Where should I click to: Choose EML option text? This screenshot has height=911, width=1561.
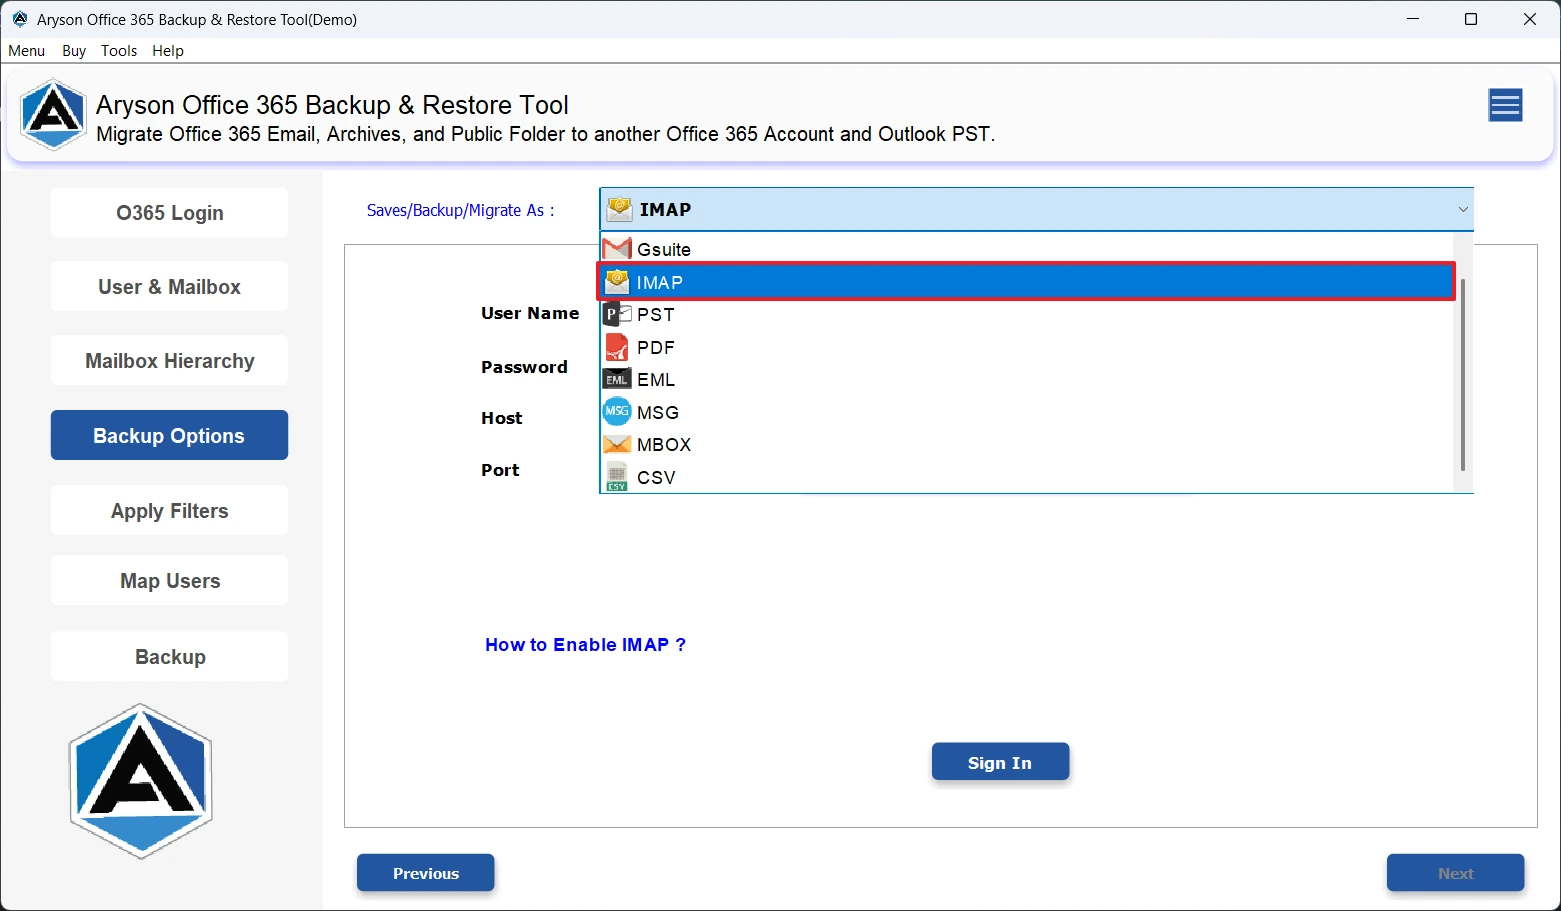pyautogui.click(x=656, y=380)
